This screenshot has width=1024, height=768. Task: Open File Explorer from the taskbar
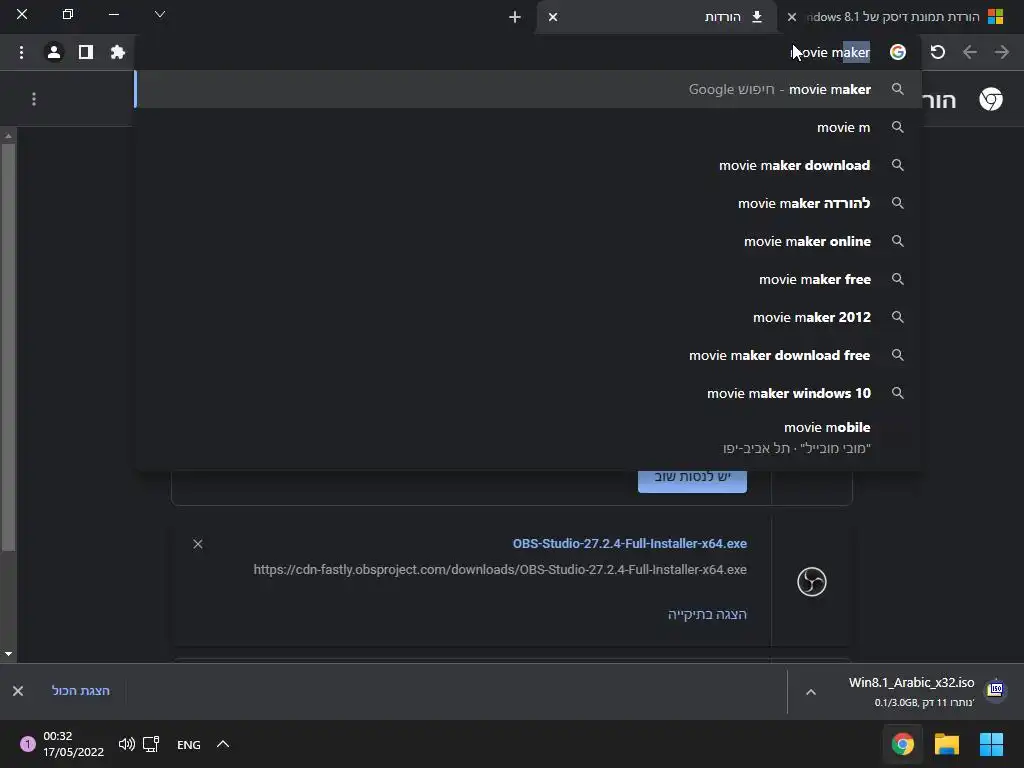click(946, 744)
